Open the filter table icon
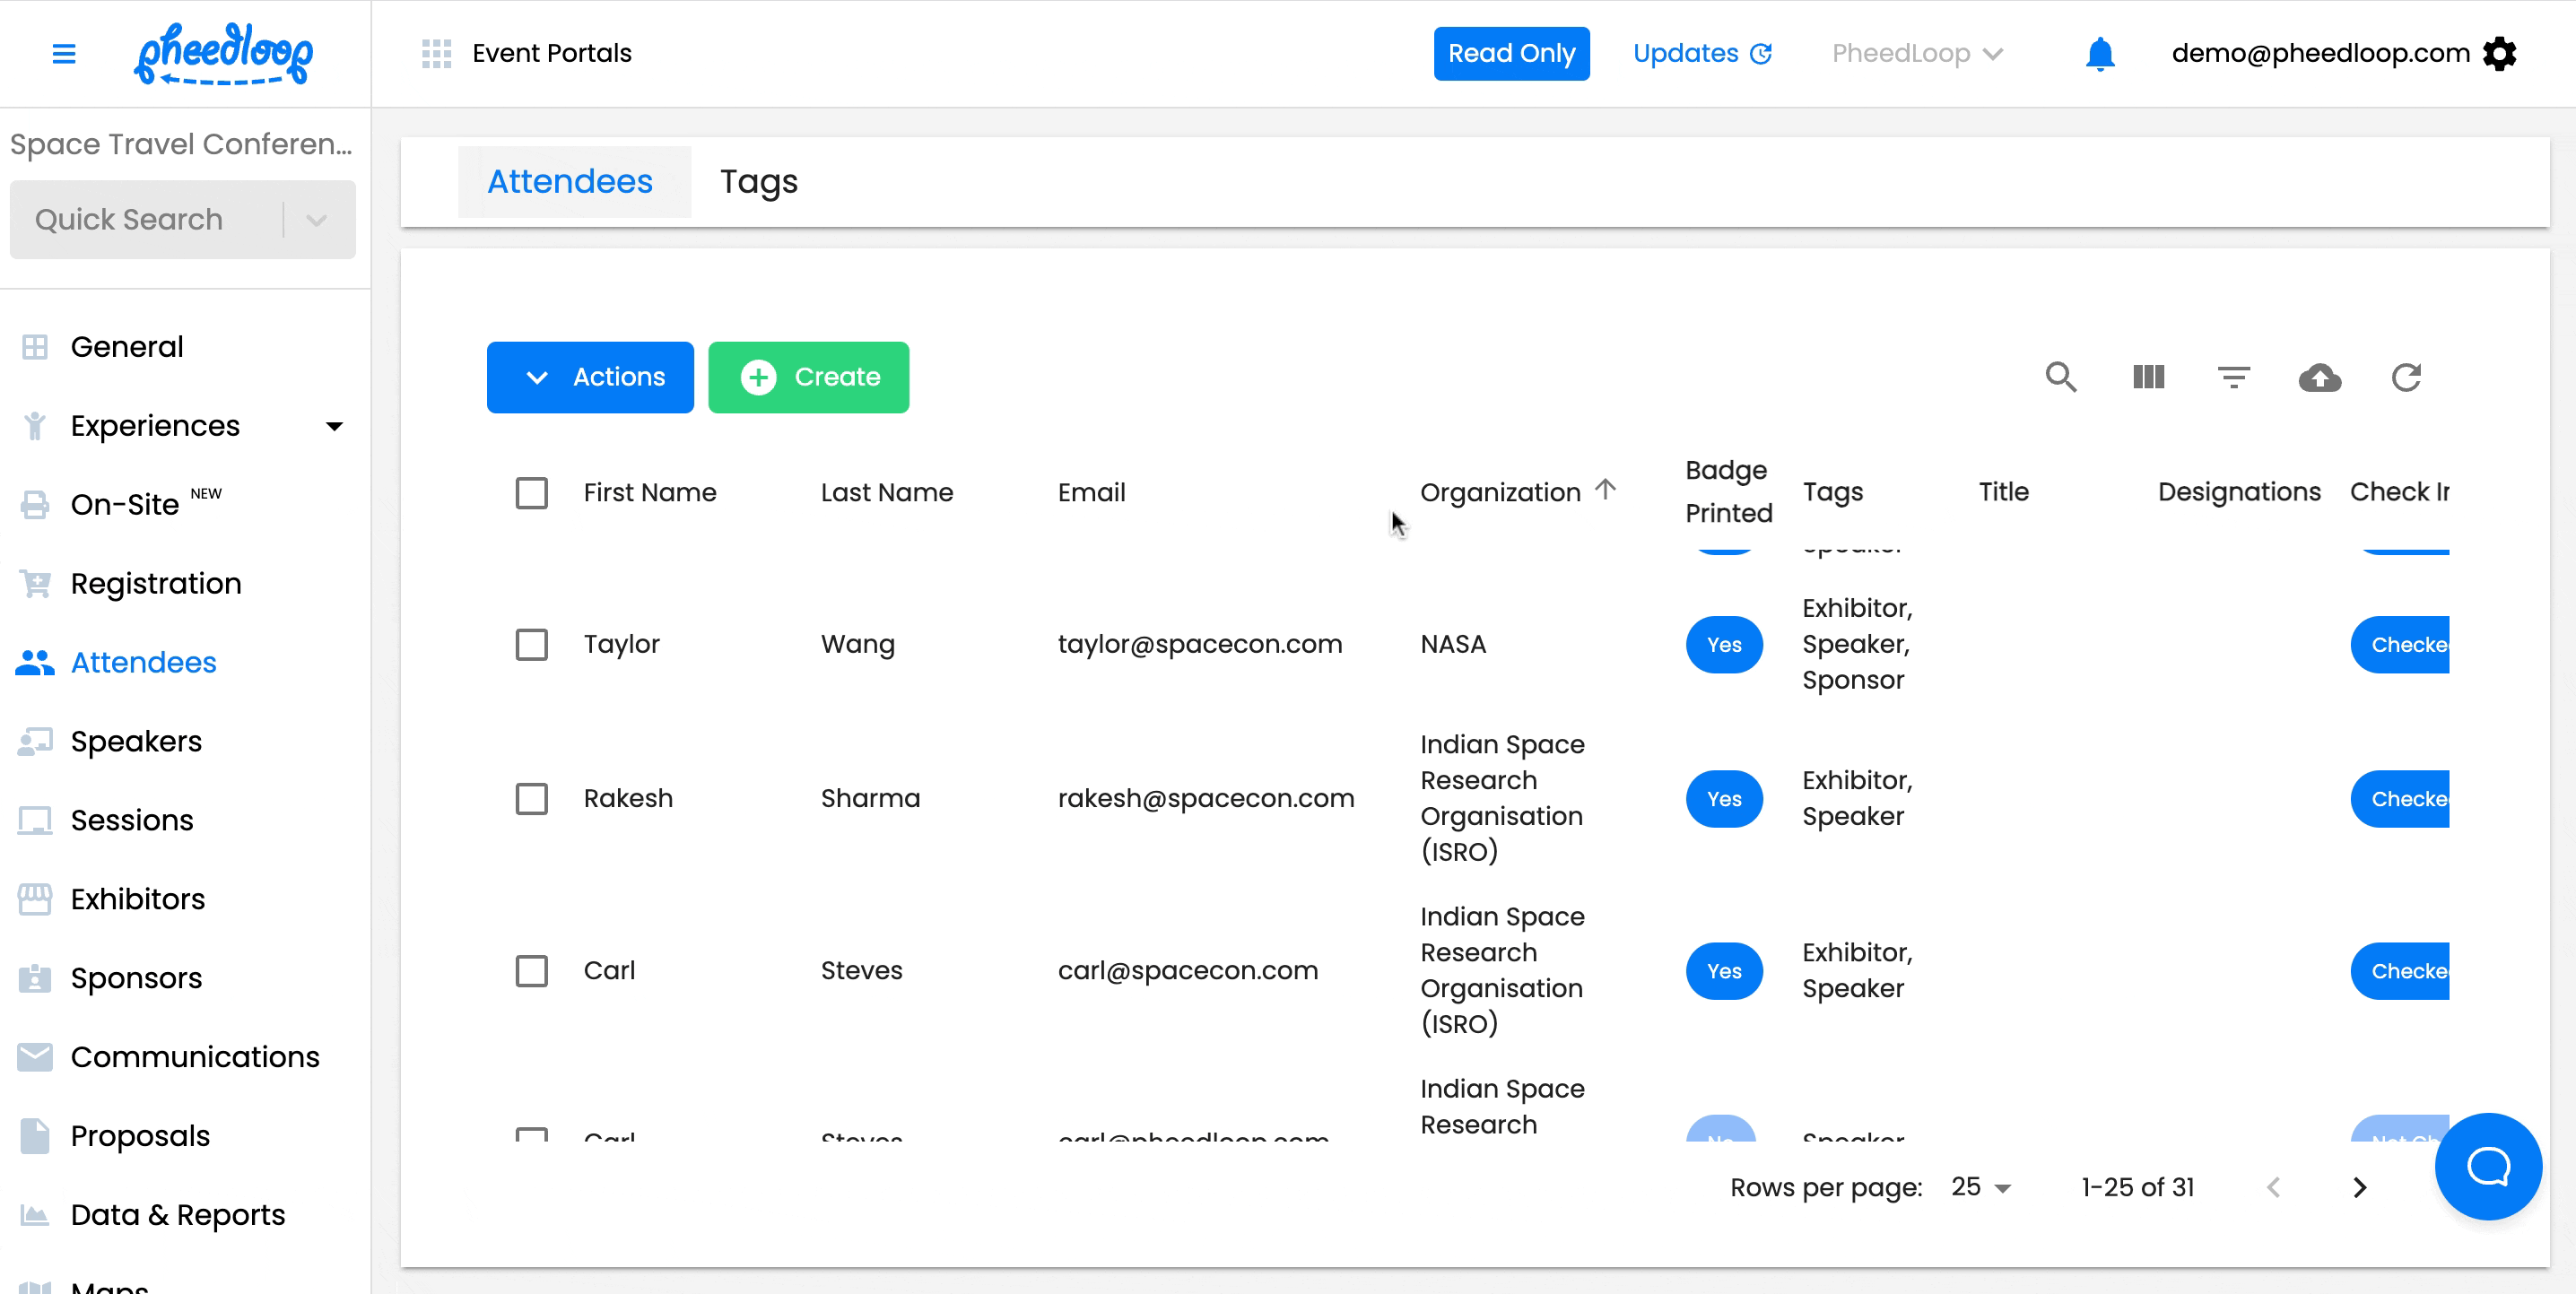This screenshot has height=1294, width=2576. tap(2233, 377)
